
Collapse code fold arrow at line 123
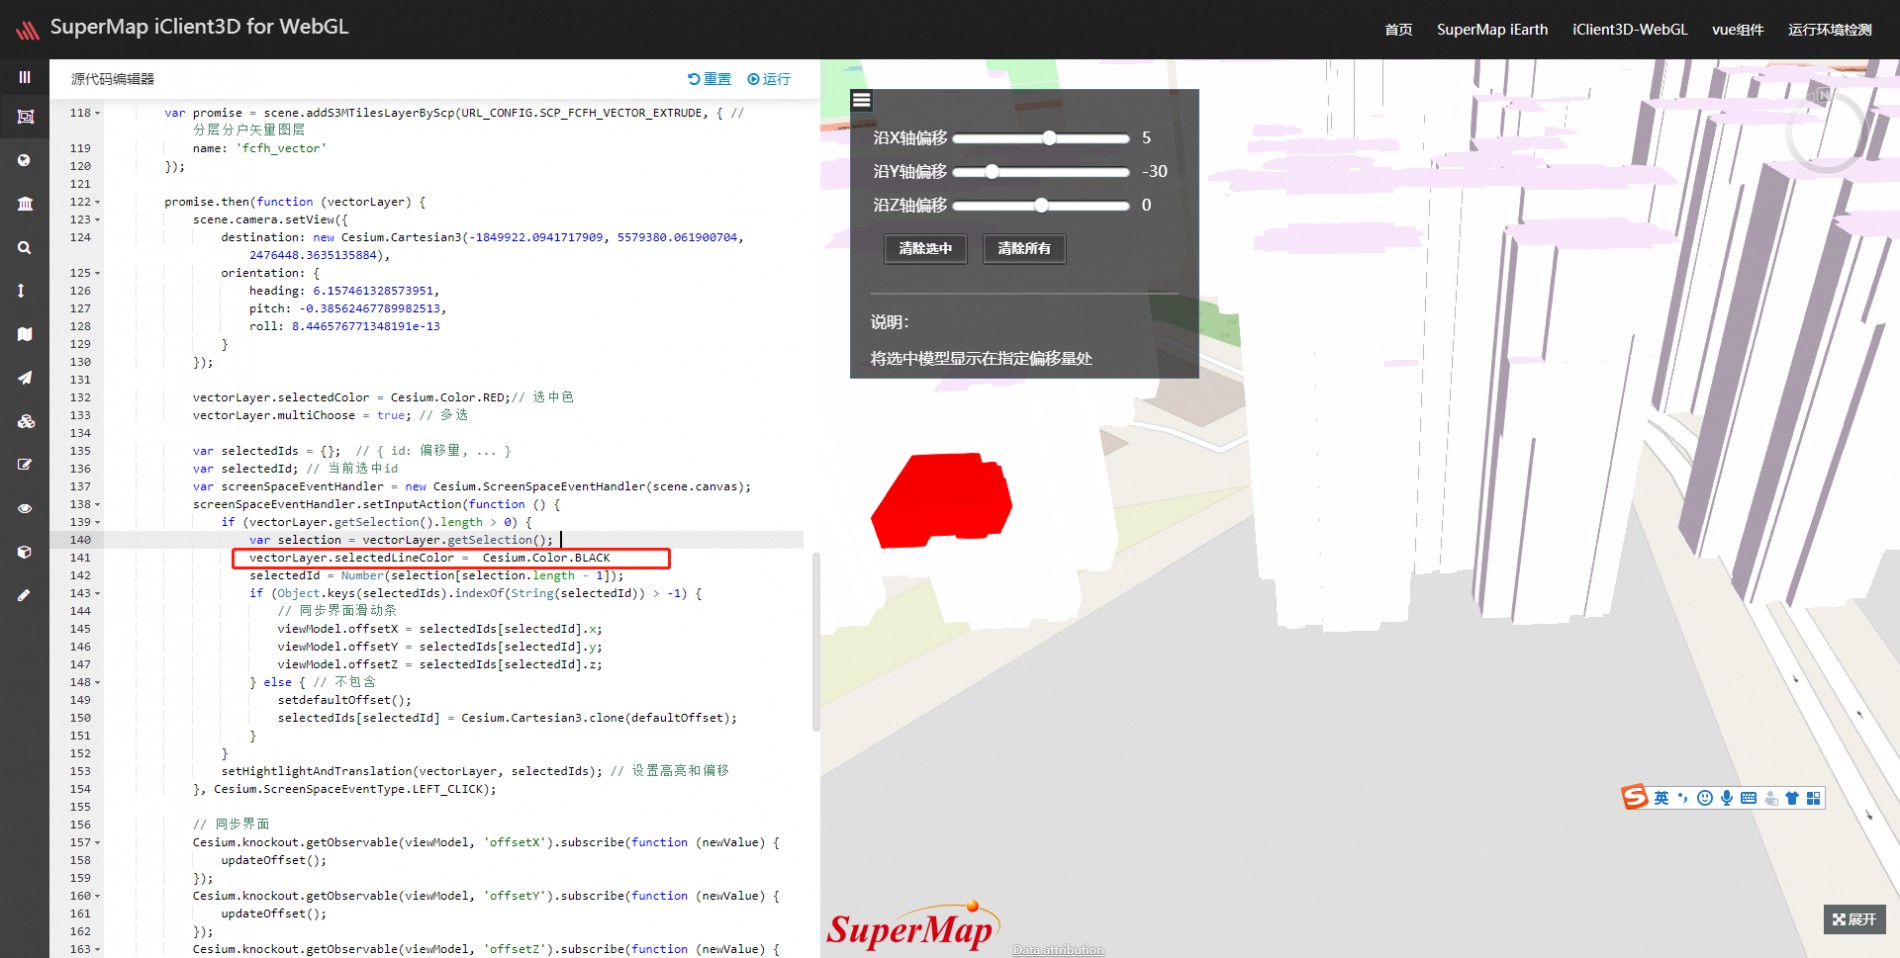point(97,220)
